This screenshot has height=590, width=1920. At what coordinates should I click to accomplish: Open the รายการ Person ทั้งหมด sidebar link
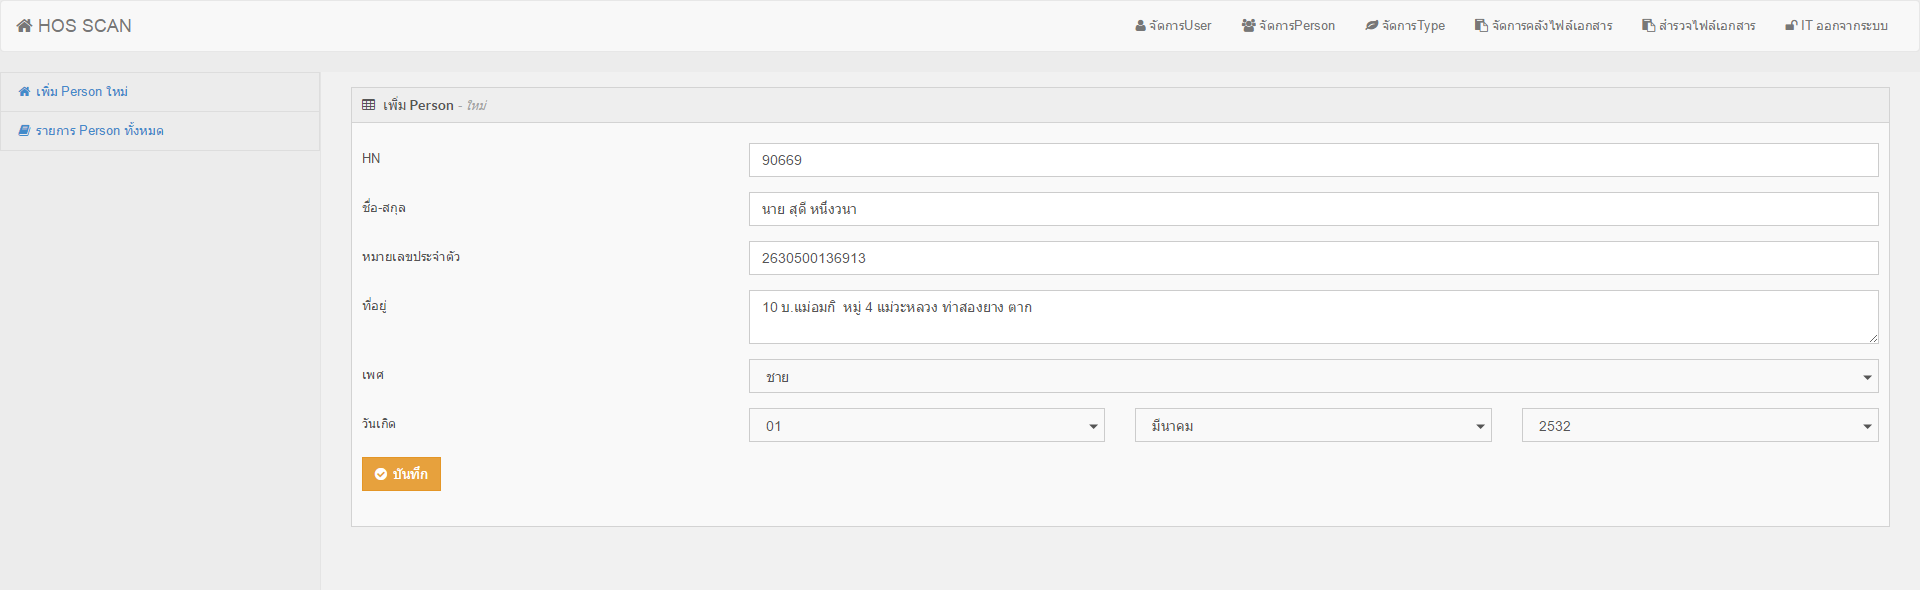(x=99, y=131)
